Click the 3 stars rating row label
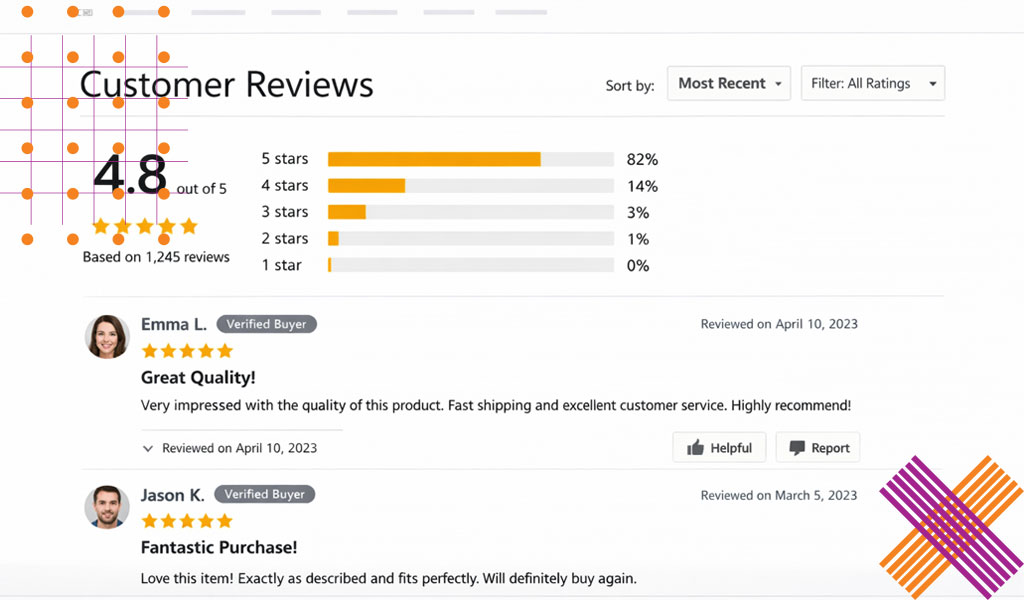Image resolution: width=1024 pixels, height=600 pixels. [x=285, y=212]
